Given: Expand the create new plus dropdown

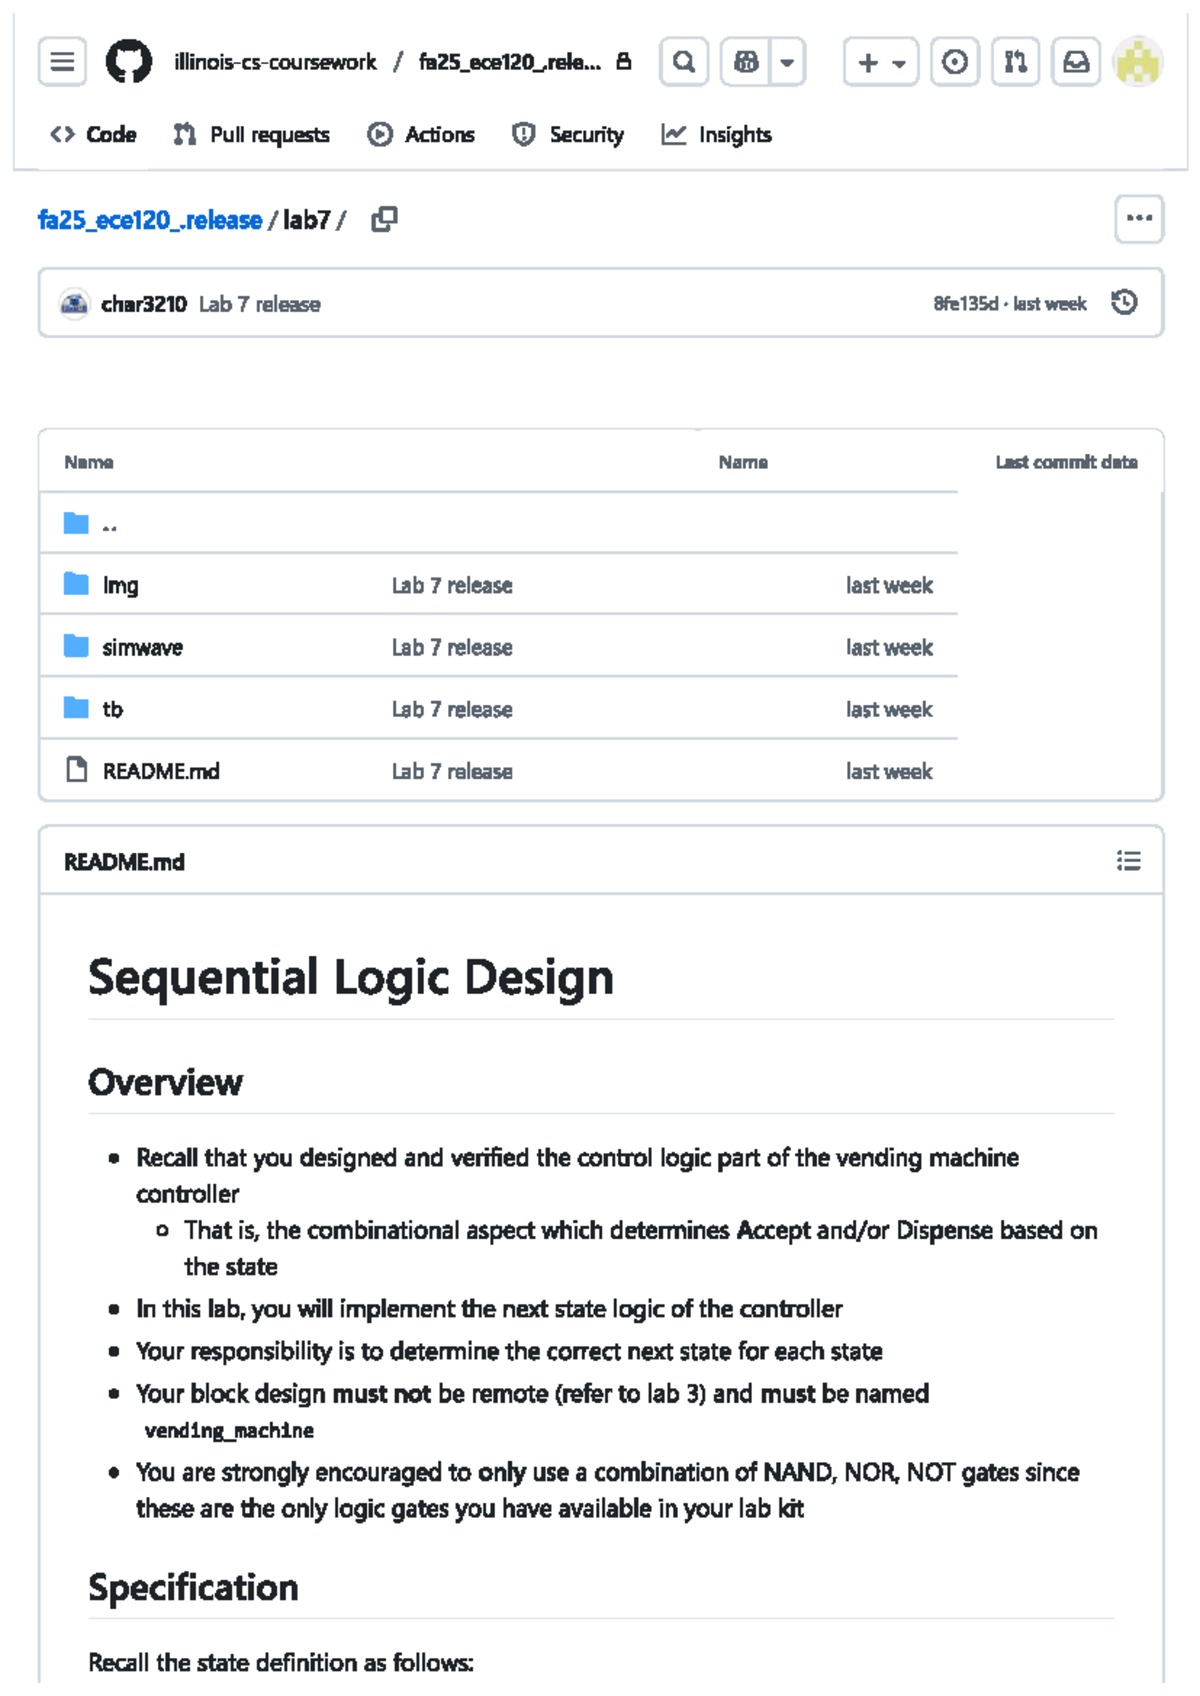Looking at the screenshot, I should (x=881, y=62).
